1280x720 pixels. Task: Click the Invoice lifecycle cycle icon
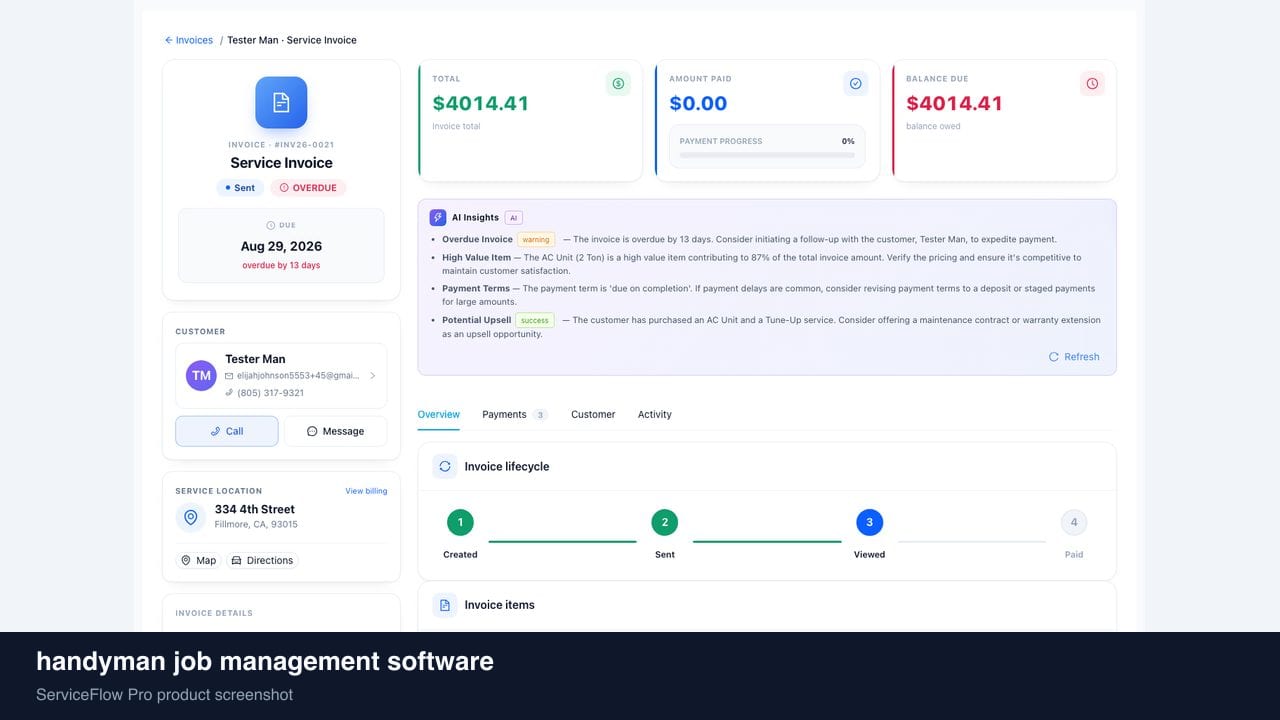point(445,466)
